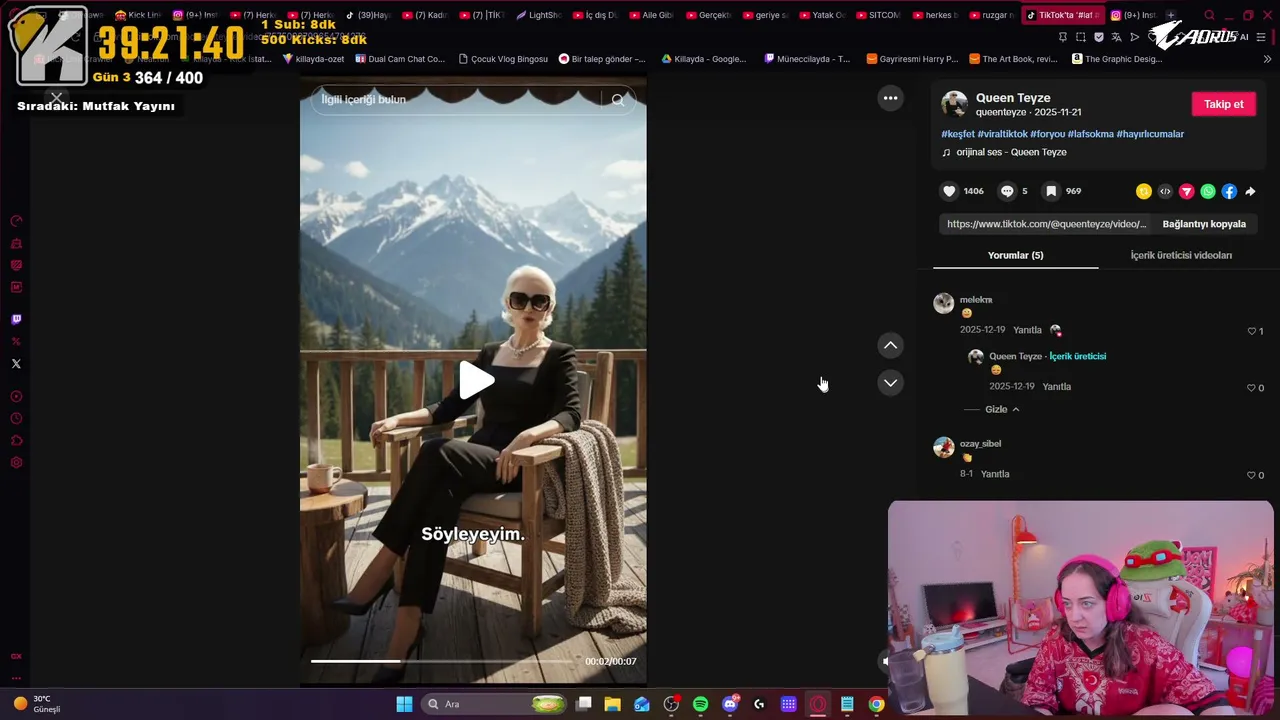The height and width of the screenshot is (720, 1280).
Task: Open the #hayırlıcumalar hashtag
Action: click(x=1150, y=134)
